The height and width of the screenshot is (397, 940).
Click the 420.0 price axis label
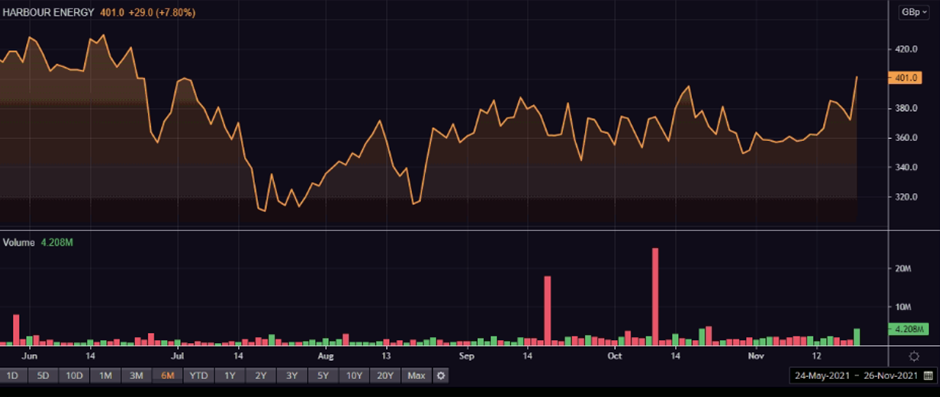[x=906, y=49]
